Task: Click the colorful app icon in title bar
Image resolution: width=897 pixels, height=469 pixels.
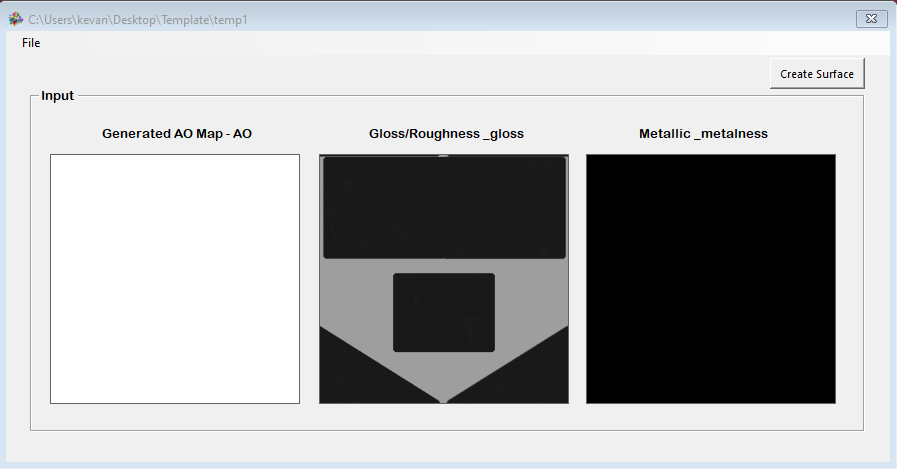Action: pos(15,19)
